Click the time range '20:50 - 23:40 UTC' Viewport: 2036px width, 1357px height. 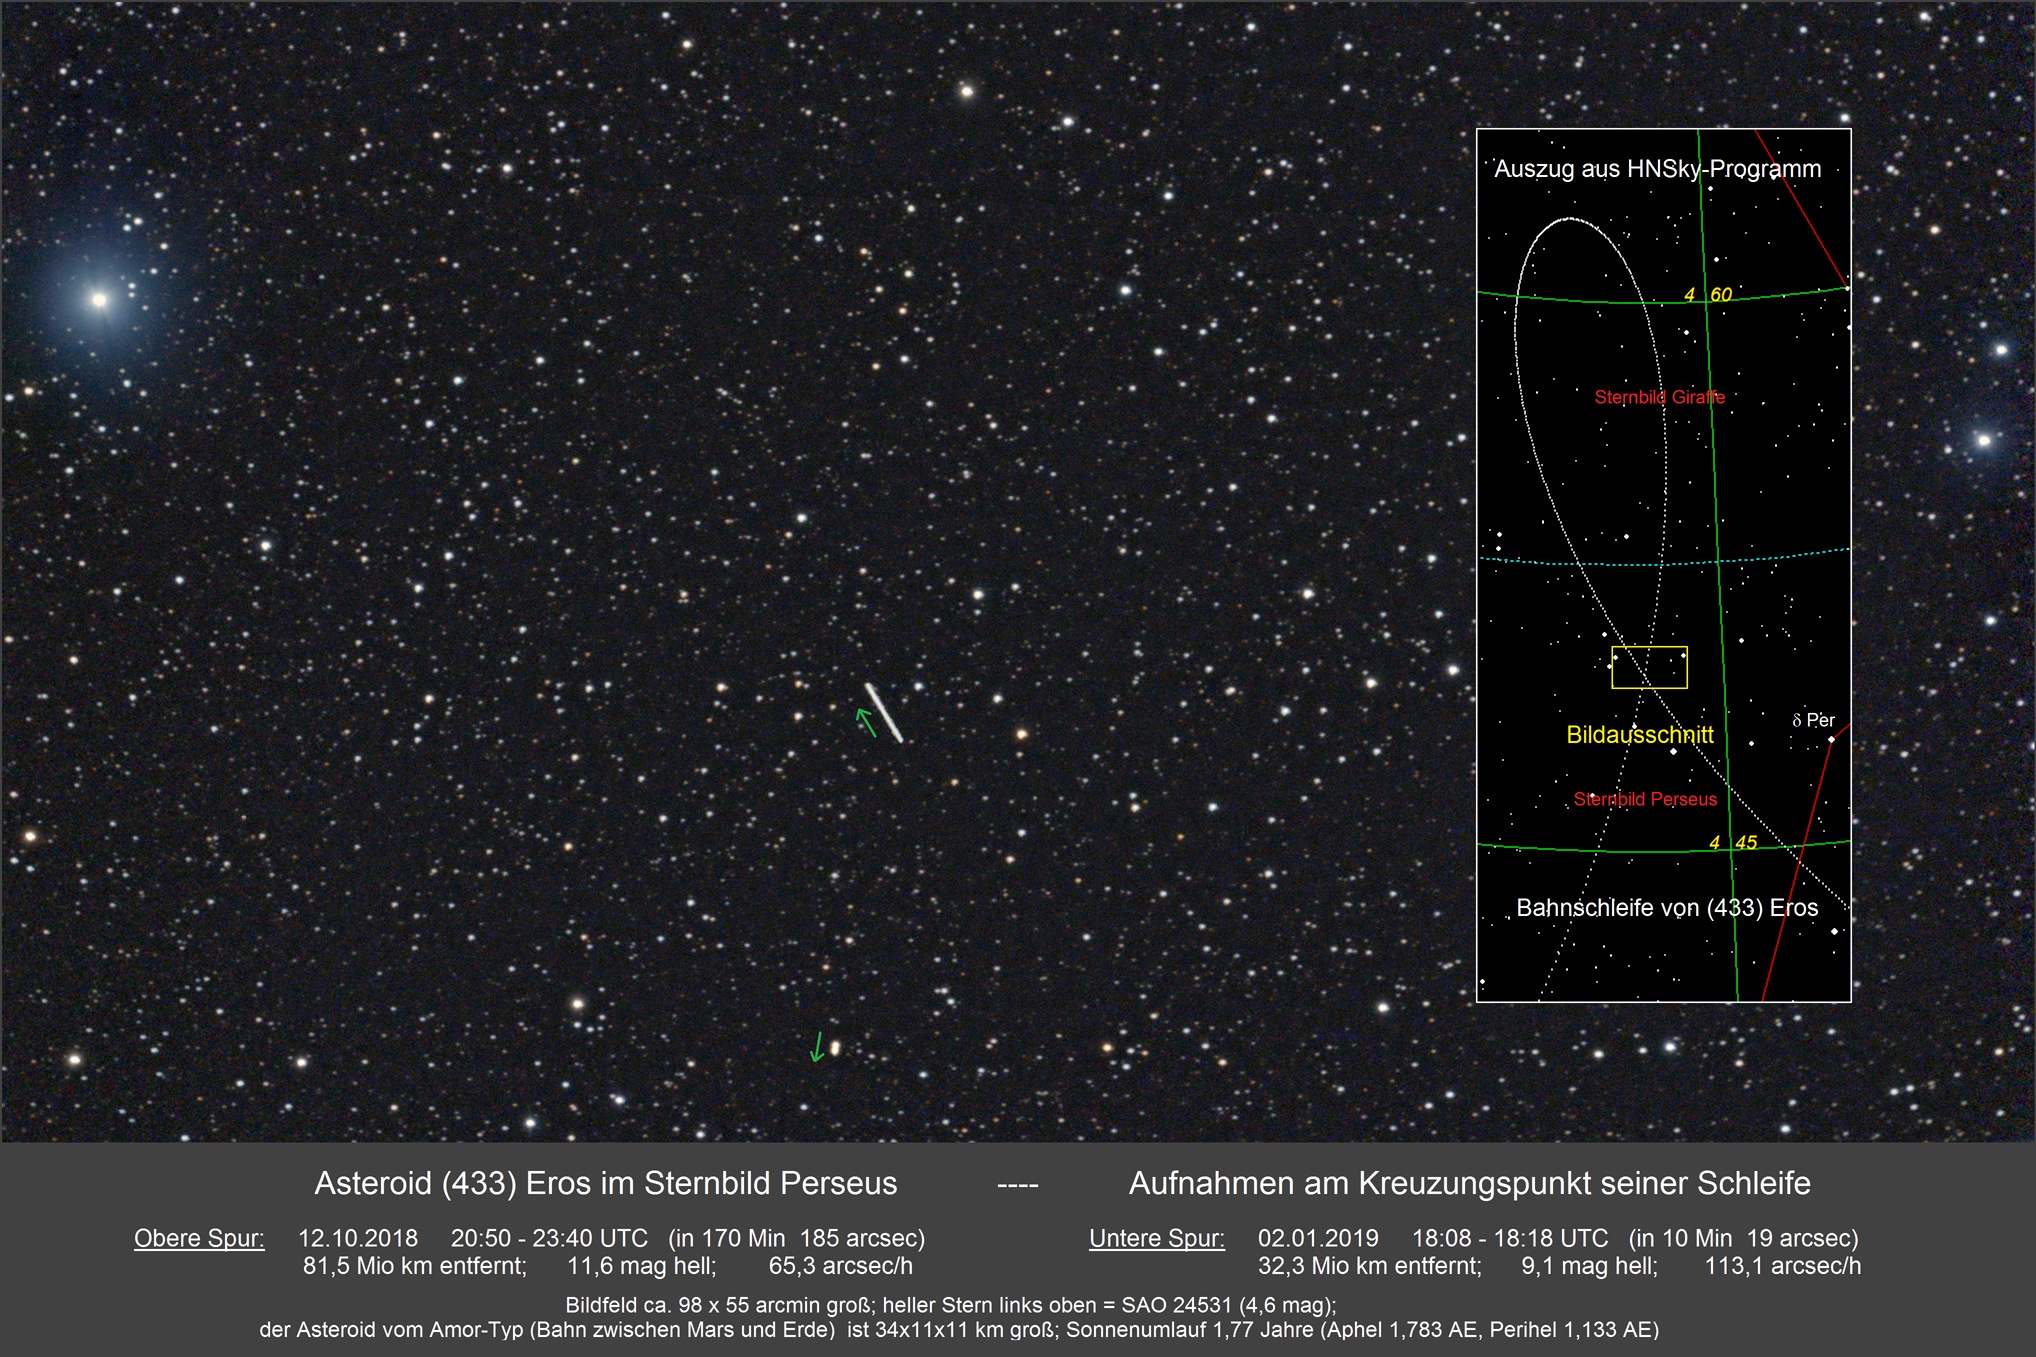pos(549,1238)
